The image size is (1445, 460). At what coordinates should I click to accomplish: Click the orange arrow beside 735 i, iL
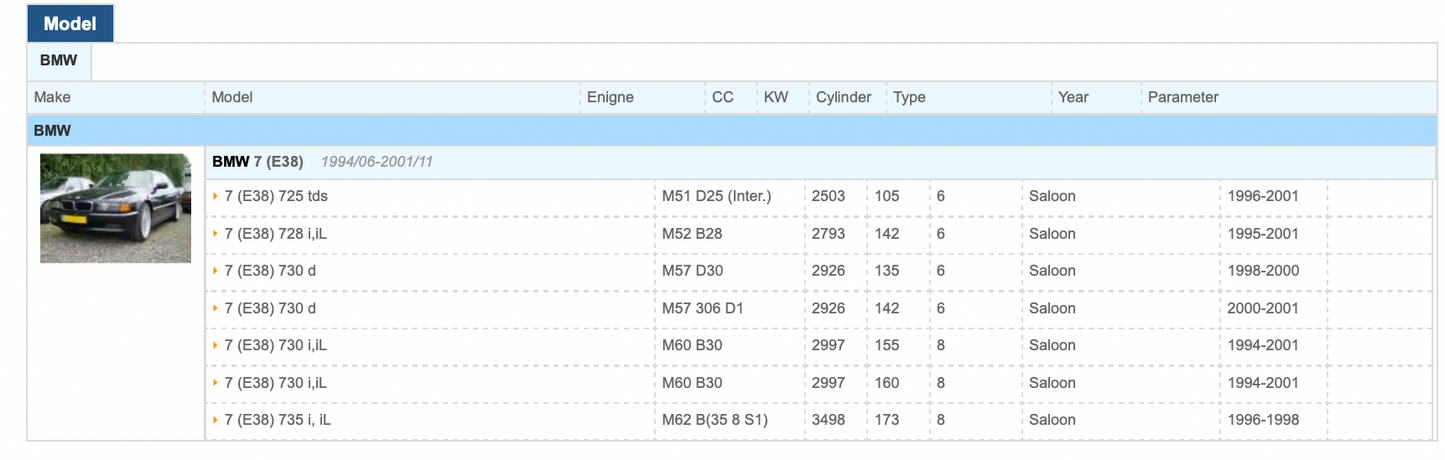(216, 421)
